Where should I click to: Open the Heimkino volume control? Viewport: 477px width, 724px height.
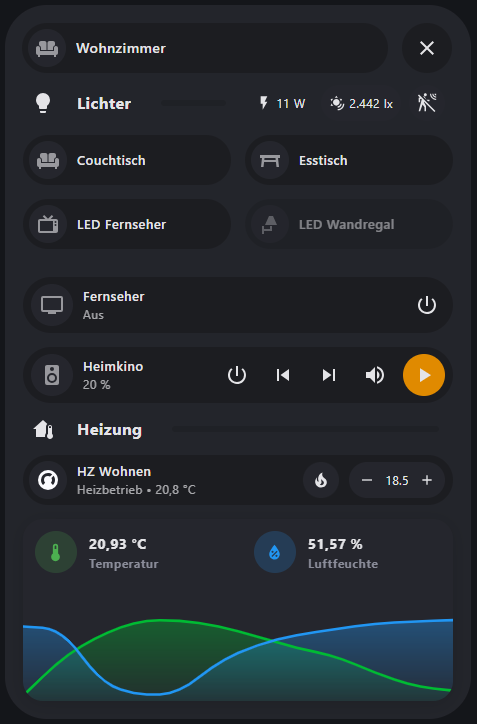tap(375, 375)
